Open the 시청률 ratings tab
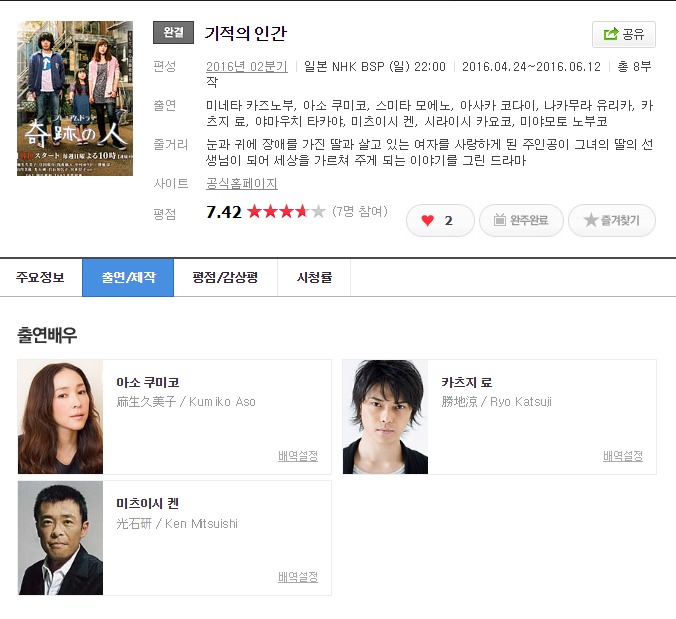676x619 pixels. tap(314, 278)
